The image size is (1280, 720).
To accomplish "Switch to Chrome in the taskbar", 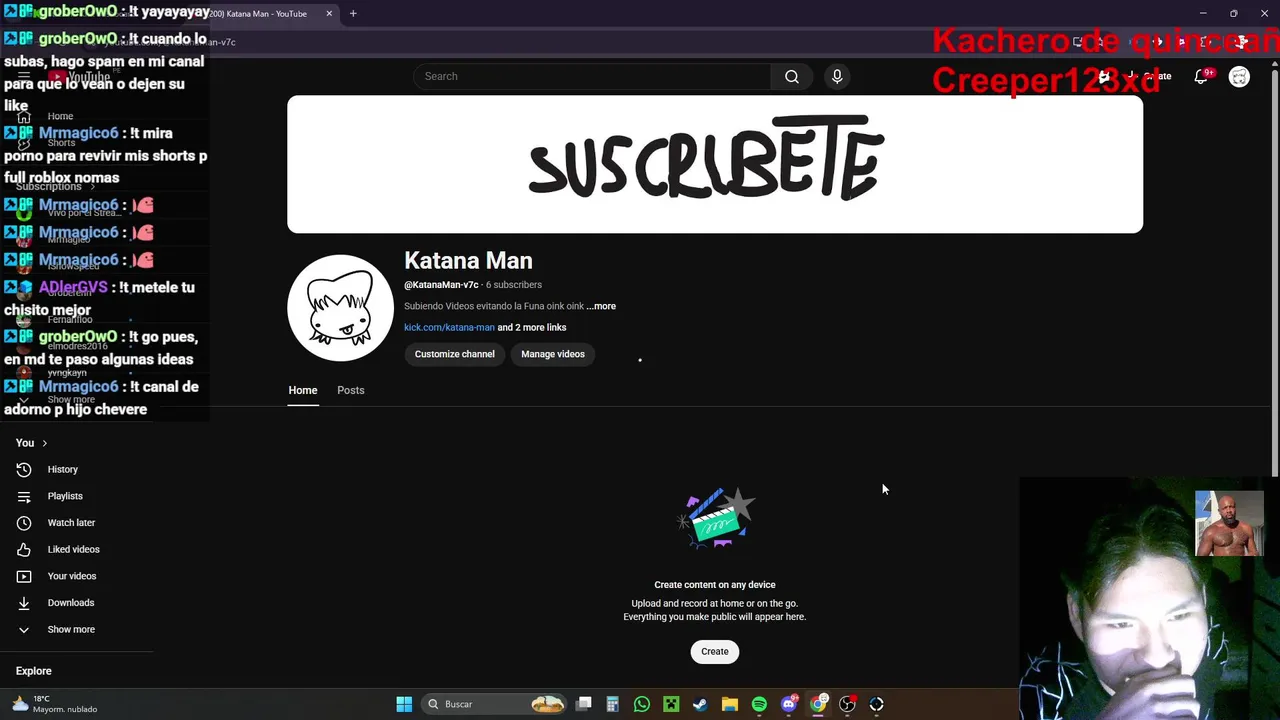I will (818, 704).
